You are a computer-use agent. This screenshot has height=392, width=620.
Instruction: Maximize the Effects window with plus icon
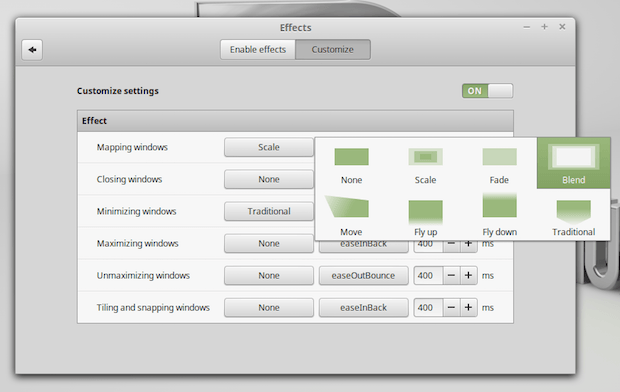tap(544, 27)
